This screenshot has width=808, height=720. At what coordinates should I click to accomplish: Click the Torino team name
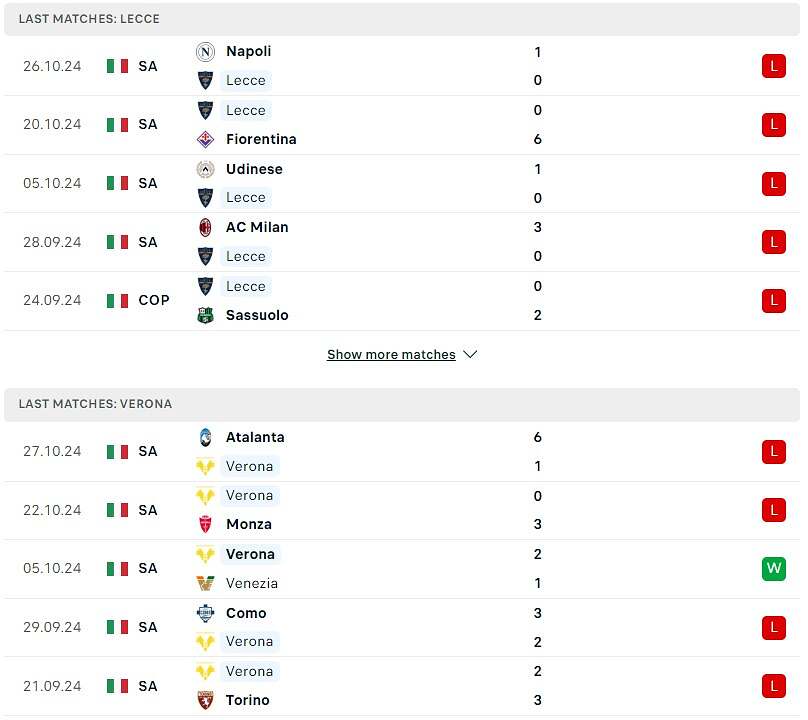[248, 702]
